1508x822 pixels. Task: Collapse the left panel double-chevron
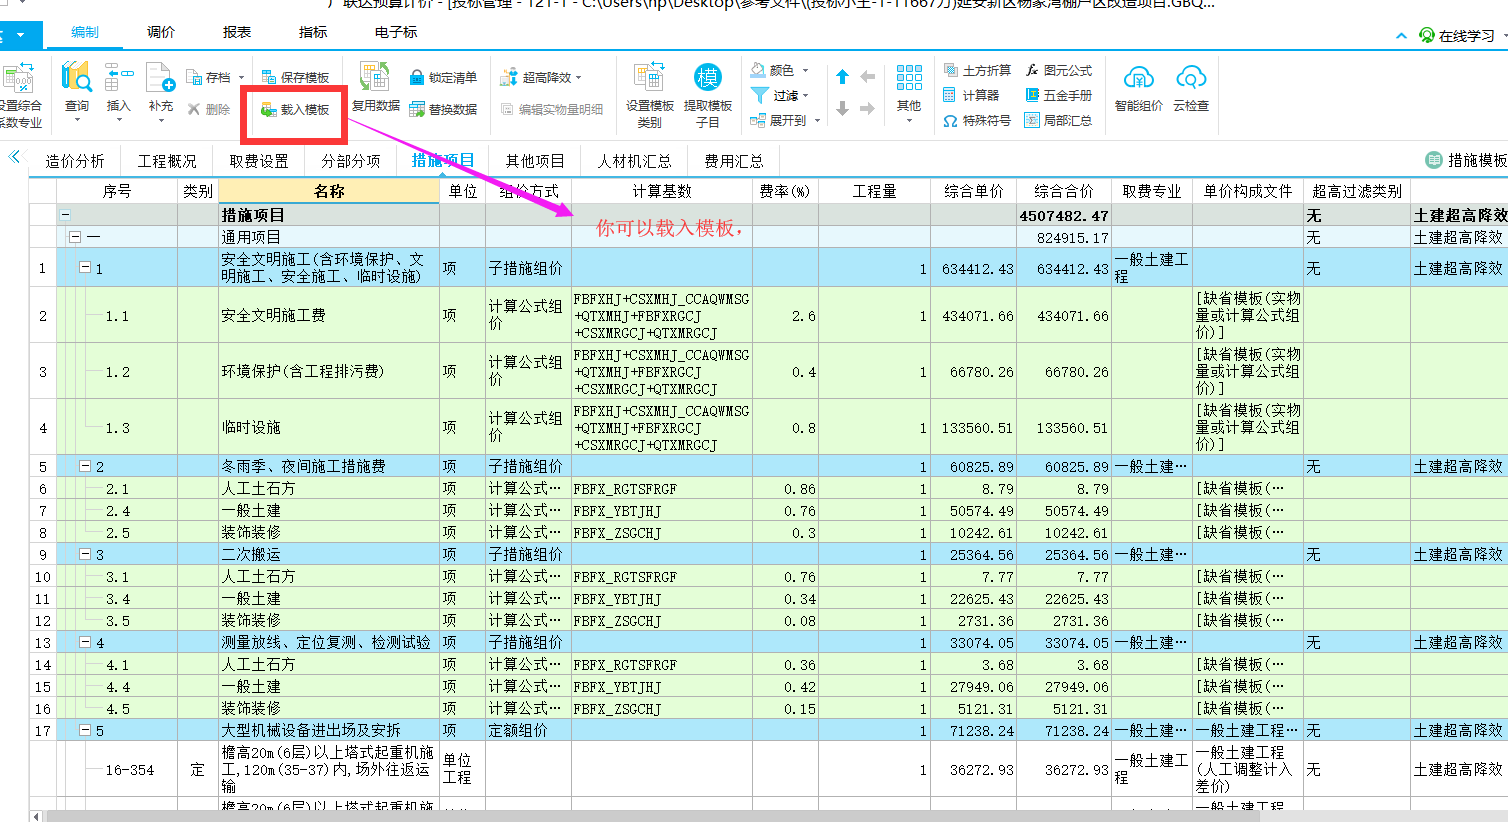click(14, 156)
